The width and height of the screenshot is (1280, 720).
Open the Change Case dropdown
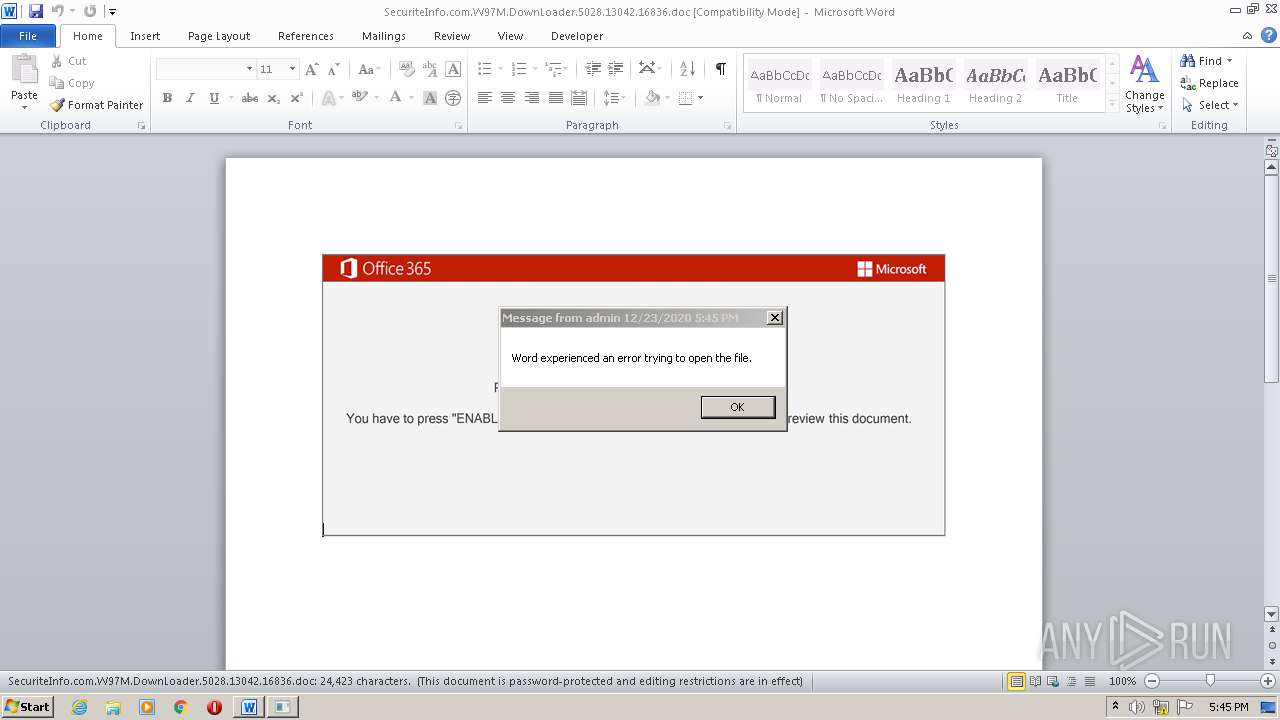point(368,69)
